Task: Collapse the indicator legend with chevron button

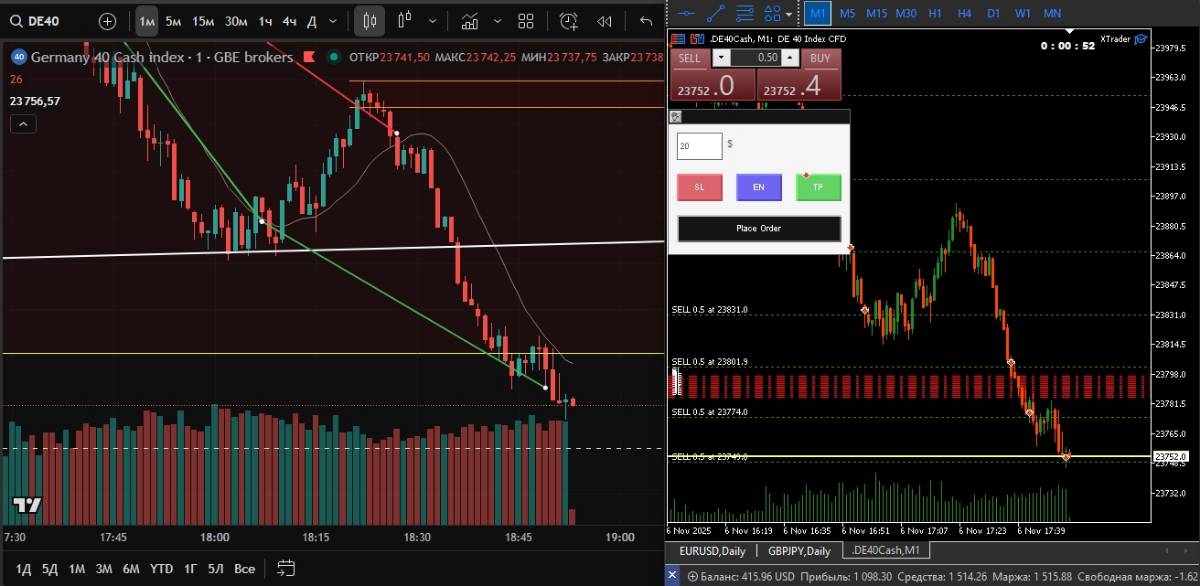Action: pyautogui.click(x=24, y=124)
